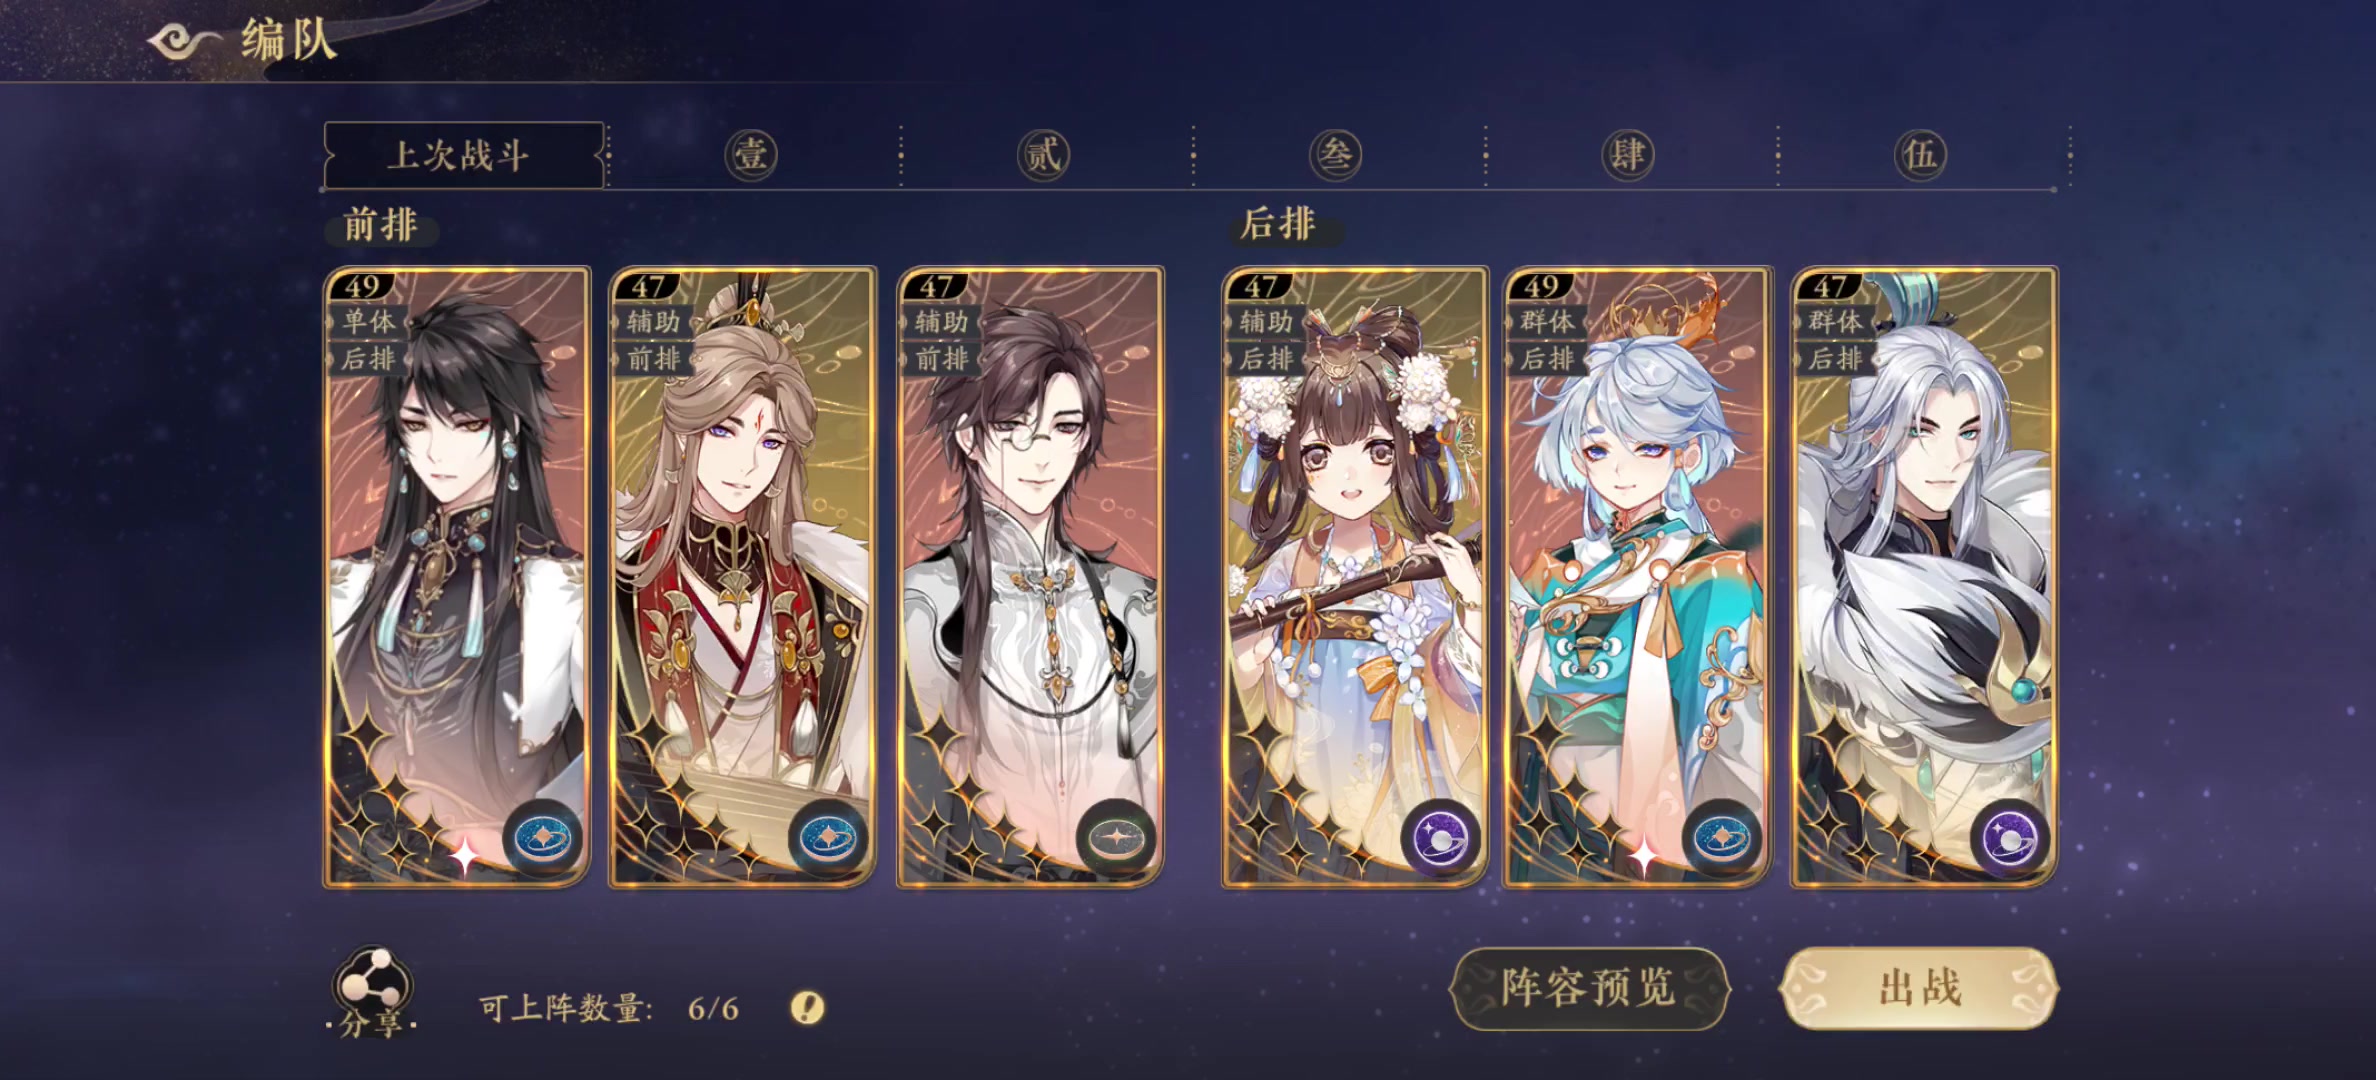Click the back cloud icon beside 编队

click(184, 42)
